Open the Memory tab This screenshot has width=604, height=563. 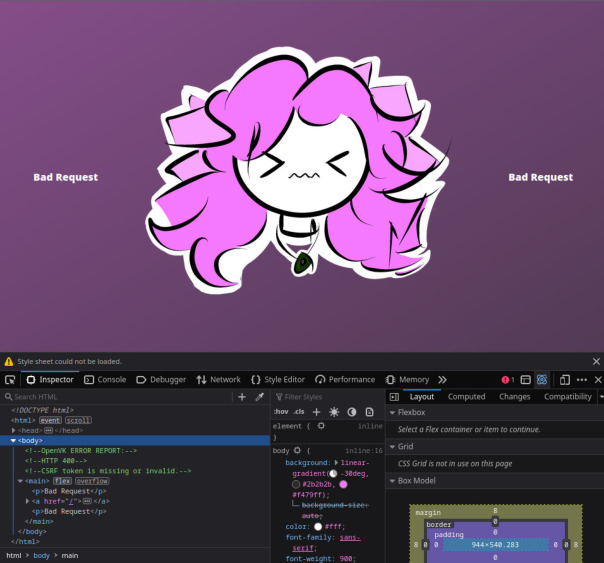[x=407, y=380]
